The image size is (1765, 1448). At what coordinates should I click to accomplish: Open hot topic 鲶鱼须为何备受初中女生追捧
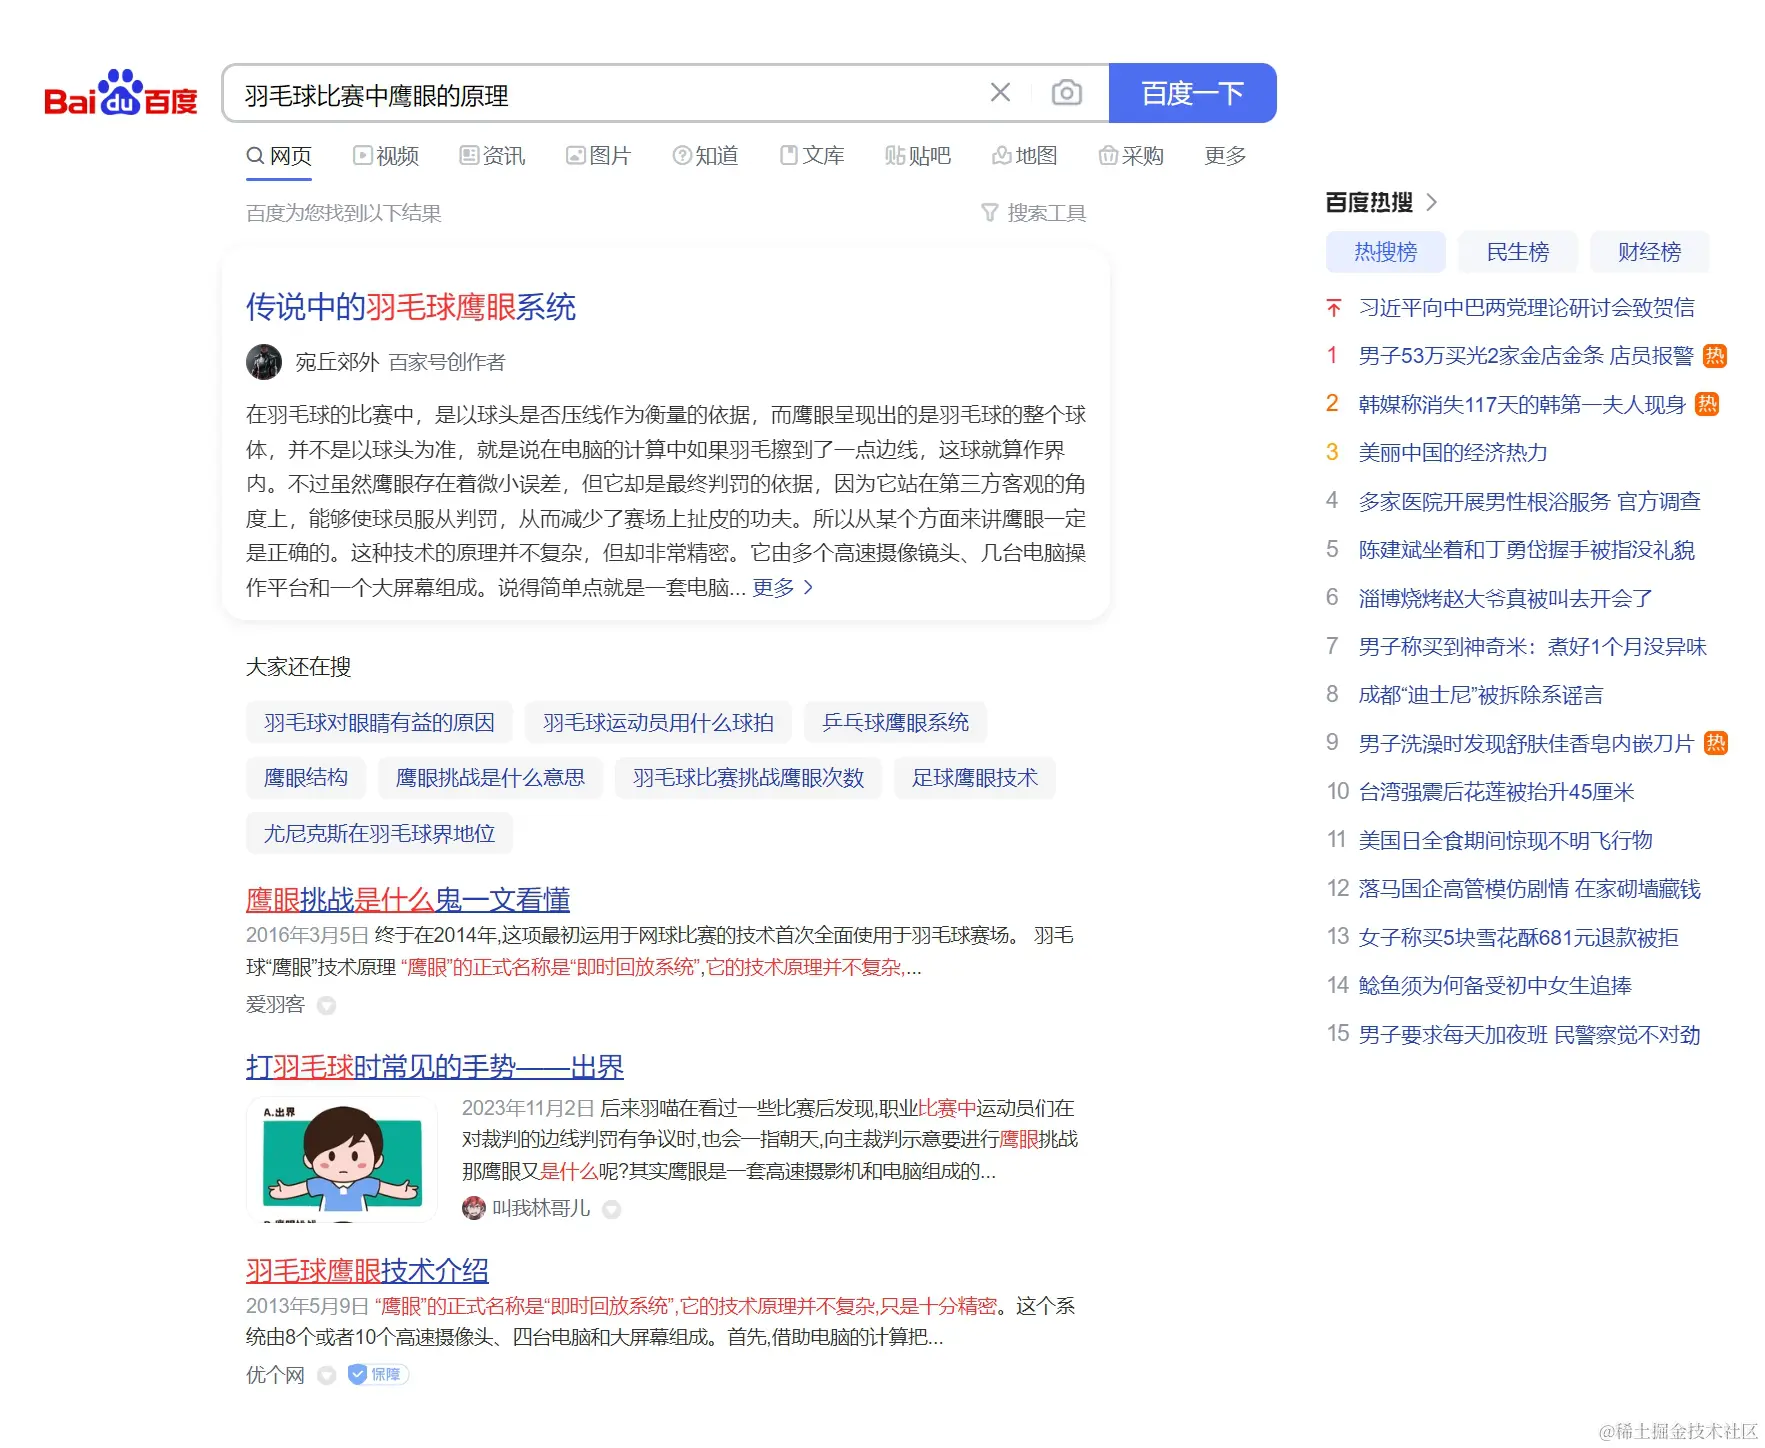click(x=1496, y=986)
